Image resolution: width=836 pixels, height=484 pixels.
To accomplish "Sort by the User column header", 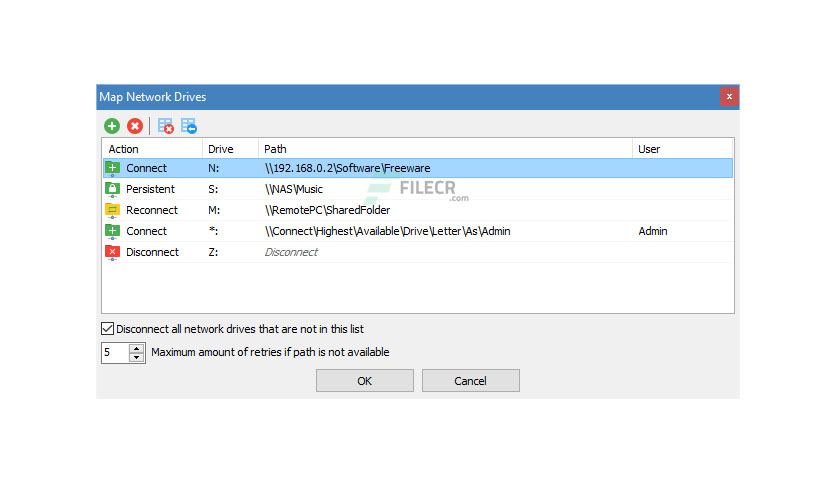I will 682,149.
